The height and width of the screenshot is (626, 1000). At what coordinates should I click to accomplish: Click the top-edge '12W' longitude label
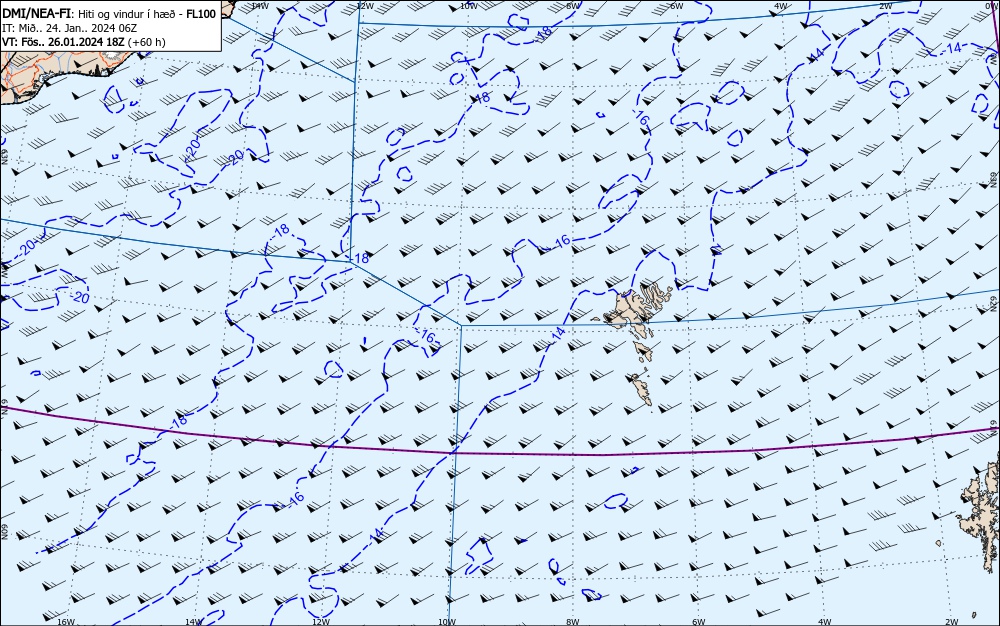pyautogui.click(x=364, y=5)
